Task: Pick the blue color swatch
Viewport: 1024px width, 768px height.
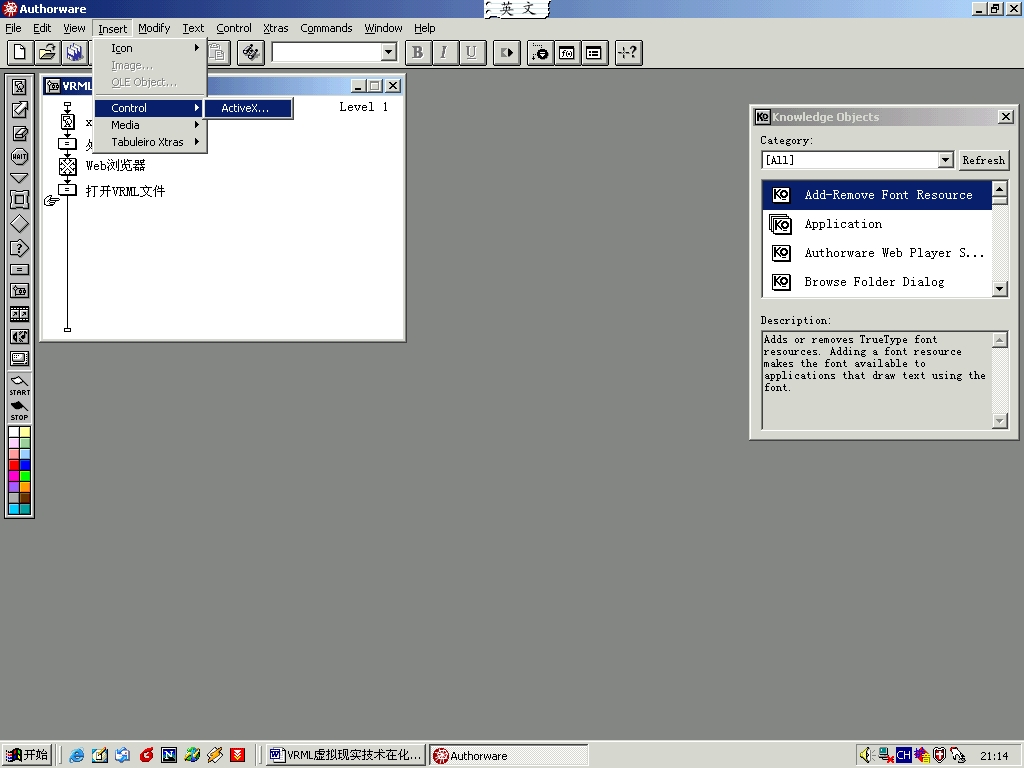Action: pos(25,465)
